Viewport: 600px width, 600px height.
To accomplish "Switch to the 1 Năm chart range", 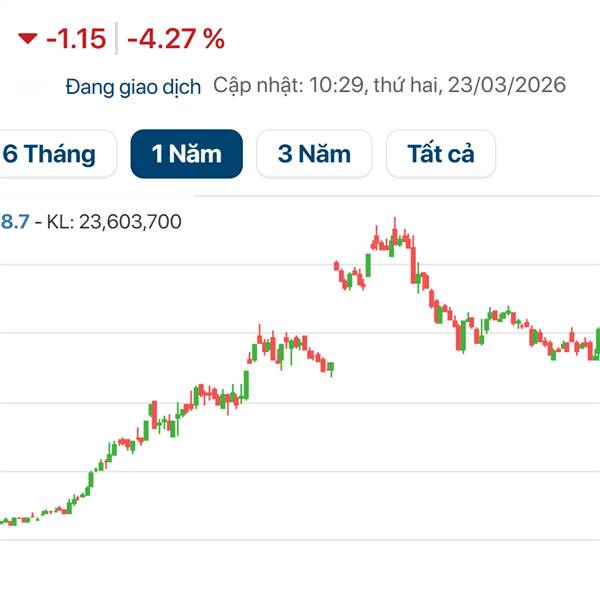I will click(186, 154).
